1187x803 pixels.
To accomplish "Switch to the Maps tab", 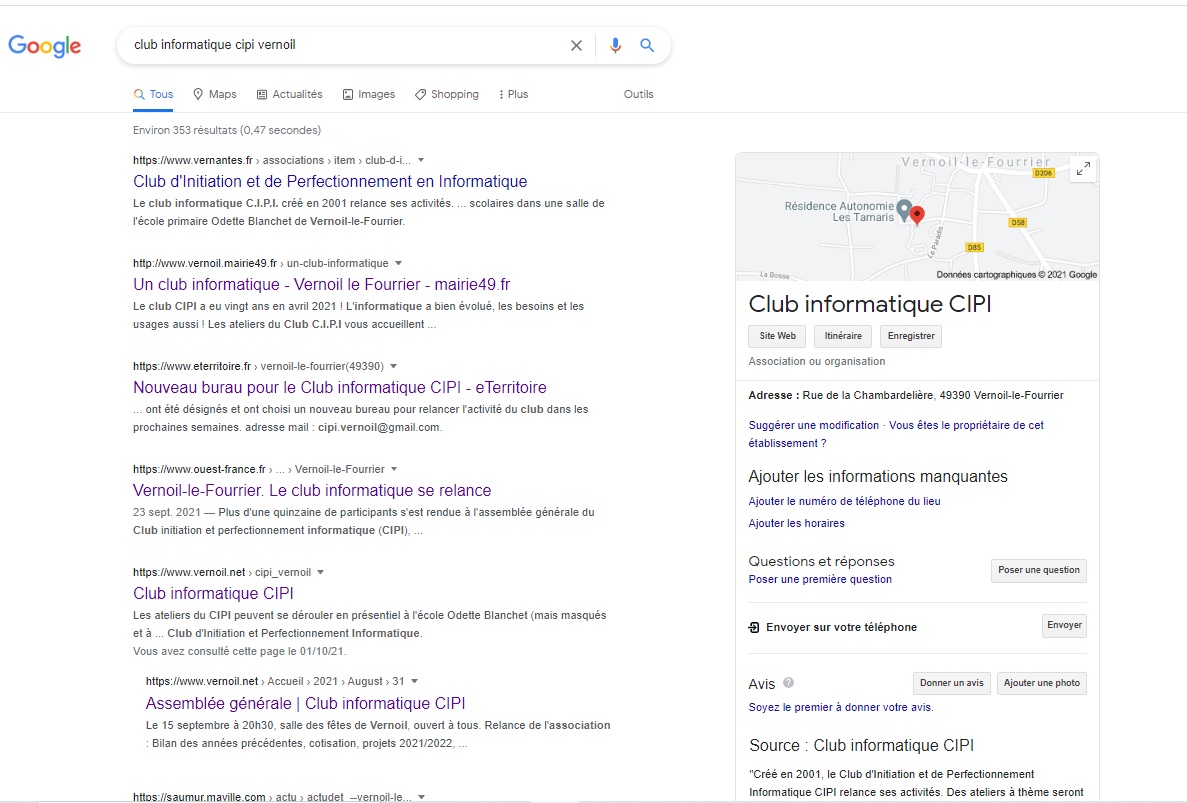I will (215, 95).
